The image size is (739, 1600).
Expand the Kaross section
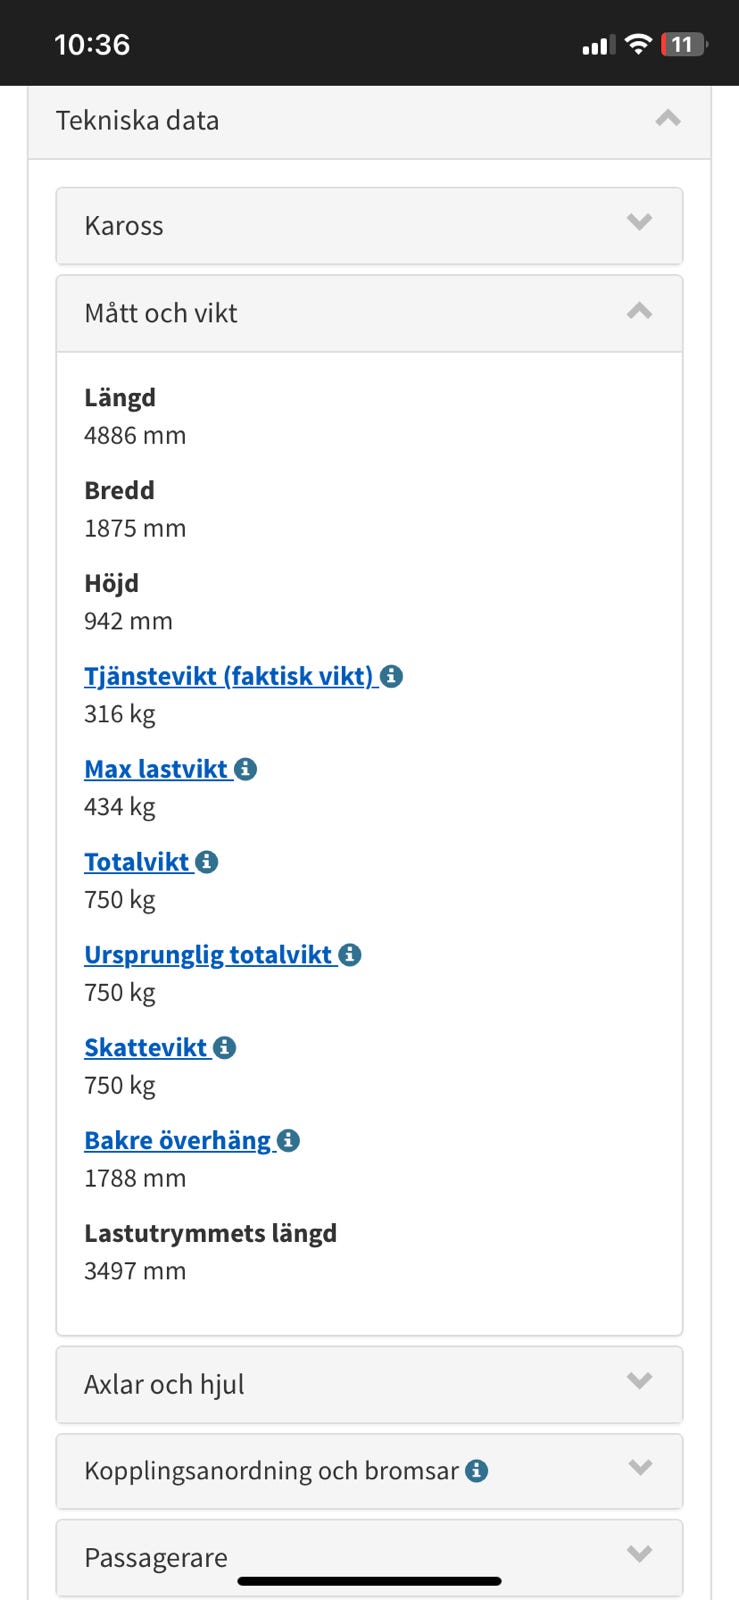click(x=639, y=223)
